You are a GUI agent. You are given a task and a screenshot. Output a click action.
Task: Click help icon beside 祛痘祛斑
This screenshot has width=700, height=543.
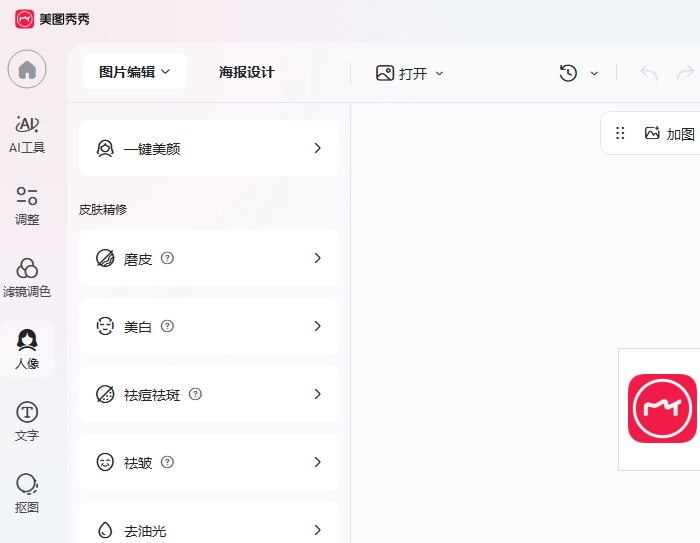pos(195,394)
